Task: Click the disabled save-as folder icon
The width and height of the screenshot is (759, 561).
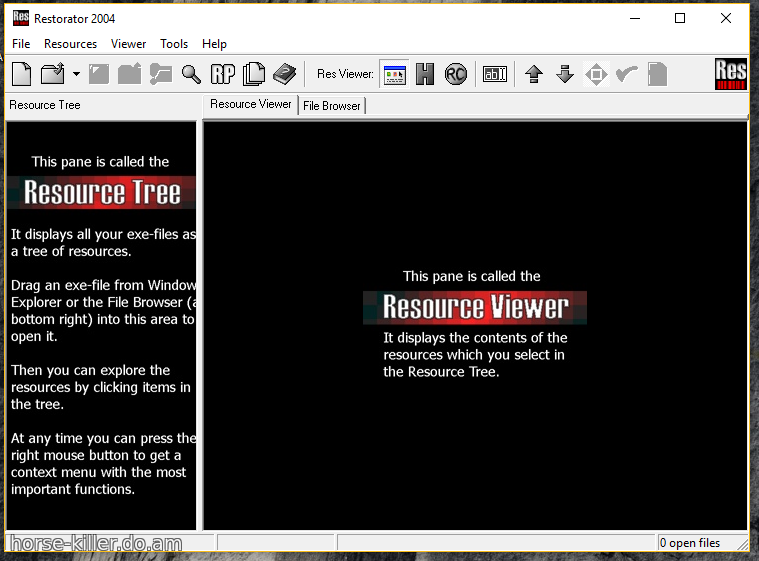Action: (130, 74)
